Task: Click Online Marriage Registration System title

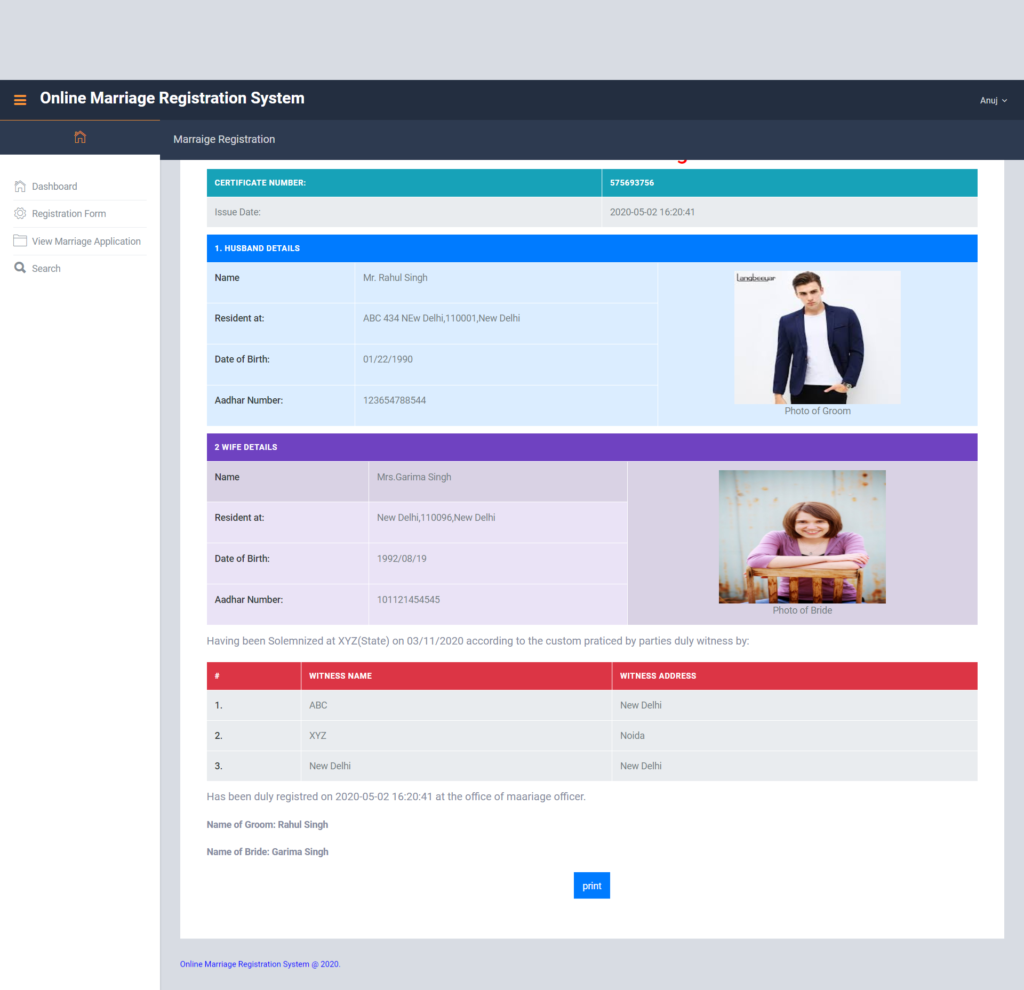Action: (x=171, y=98)
